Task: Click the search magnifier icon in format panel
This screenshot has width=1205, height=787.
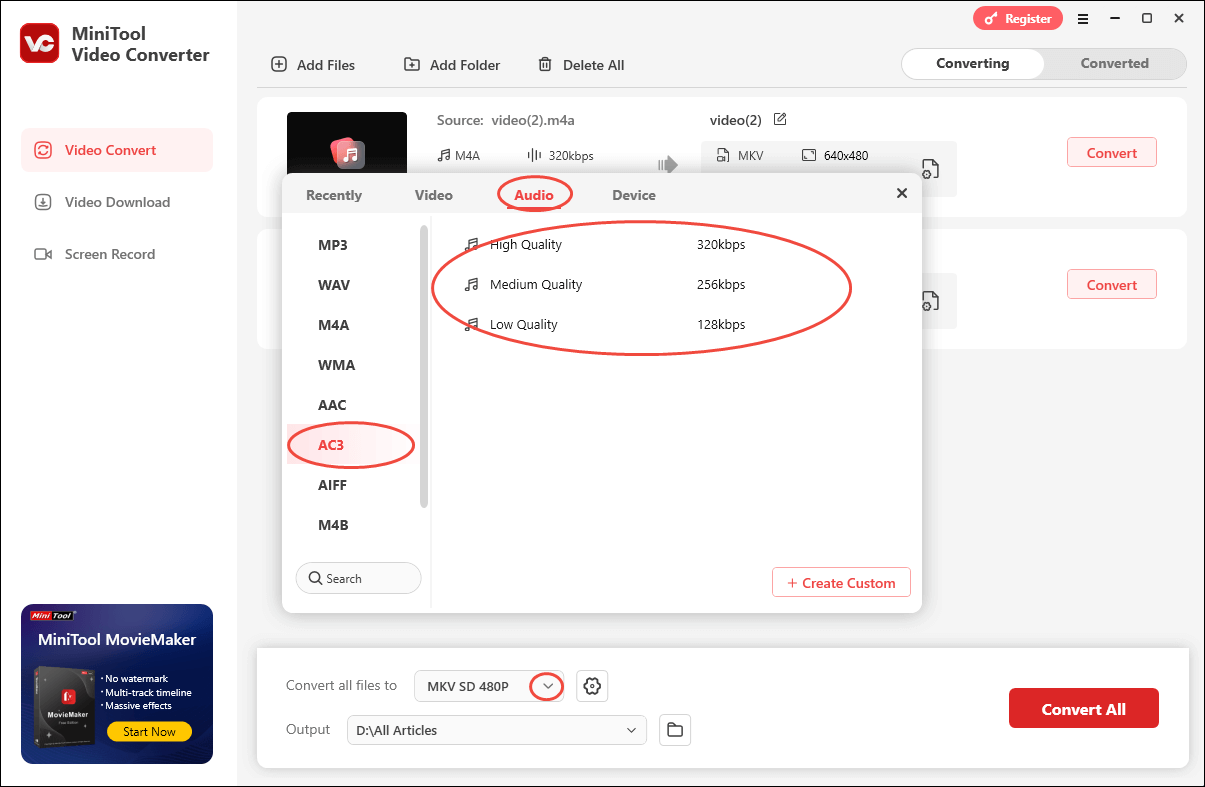Action: pyautogui.click(x=315, y=578)
